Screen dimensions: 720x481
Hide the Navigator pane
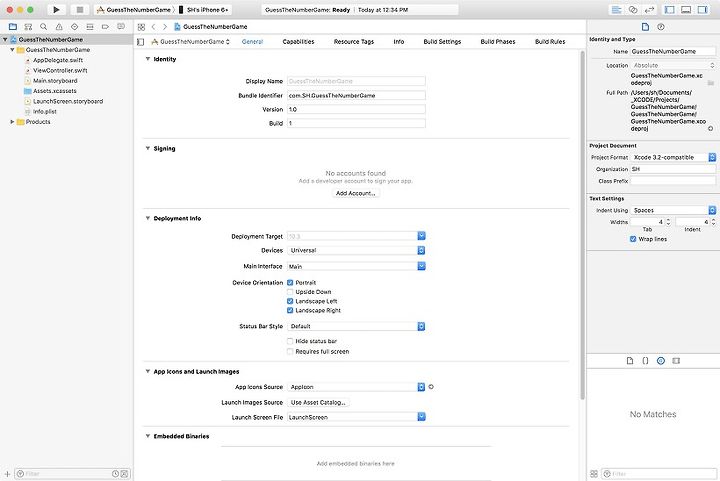click(x=669, y=10)
